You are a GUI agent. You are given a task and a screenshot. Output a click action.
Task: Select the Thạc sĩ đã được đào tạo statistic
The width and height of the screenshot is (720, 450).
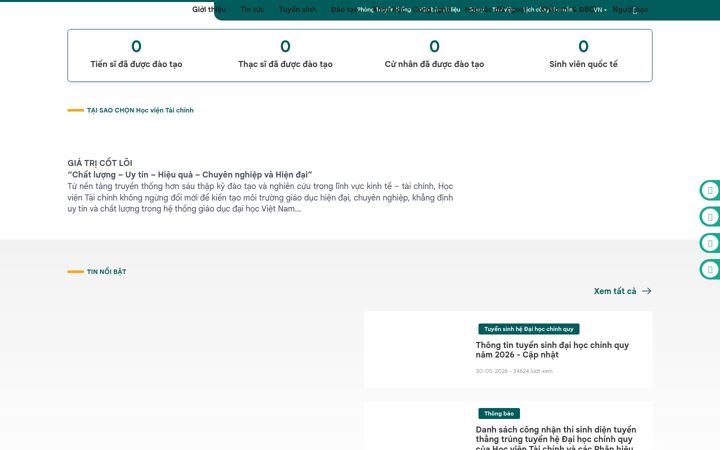(285, 54)
